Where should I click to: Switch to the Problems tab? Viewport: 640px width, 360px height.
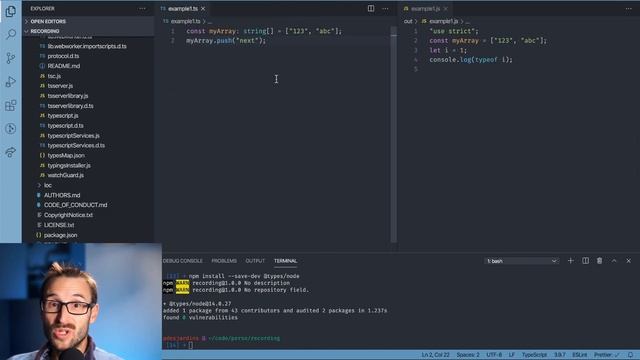pyautogui.click(x=224, y=261)
